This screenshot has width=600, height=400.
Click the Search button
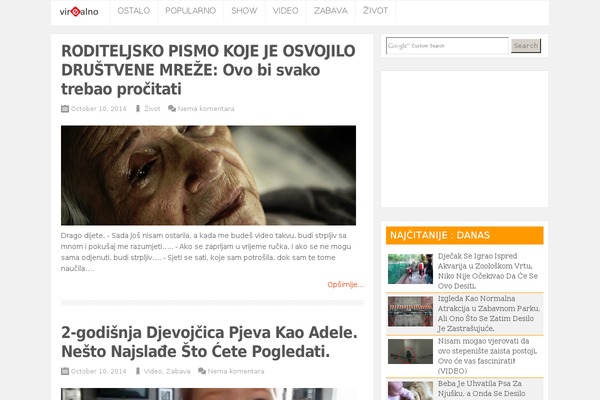[x=526, y=46]
